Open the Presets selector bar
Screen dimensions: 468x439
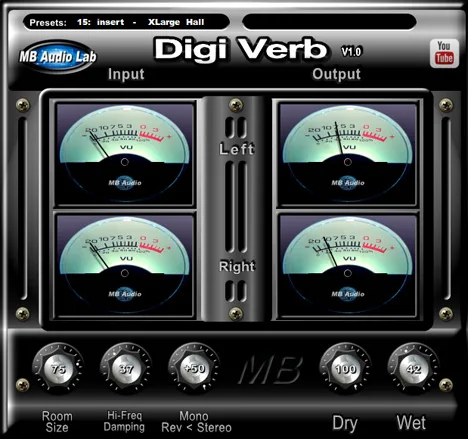(126, 22)
